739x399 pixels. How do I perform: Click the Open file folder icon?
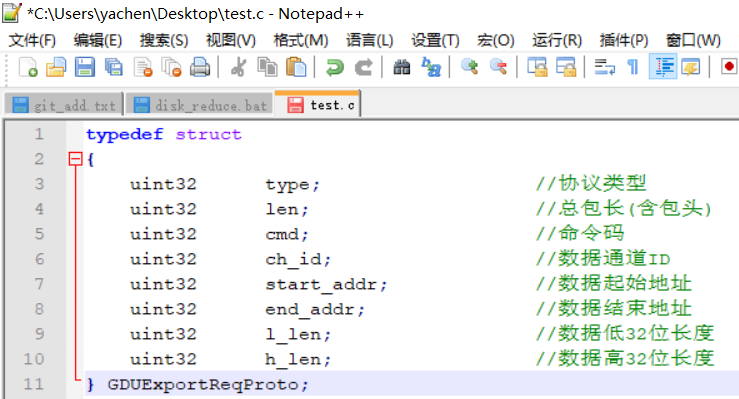tap(56, 67)
